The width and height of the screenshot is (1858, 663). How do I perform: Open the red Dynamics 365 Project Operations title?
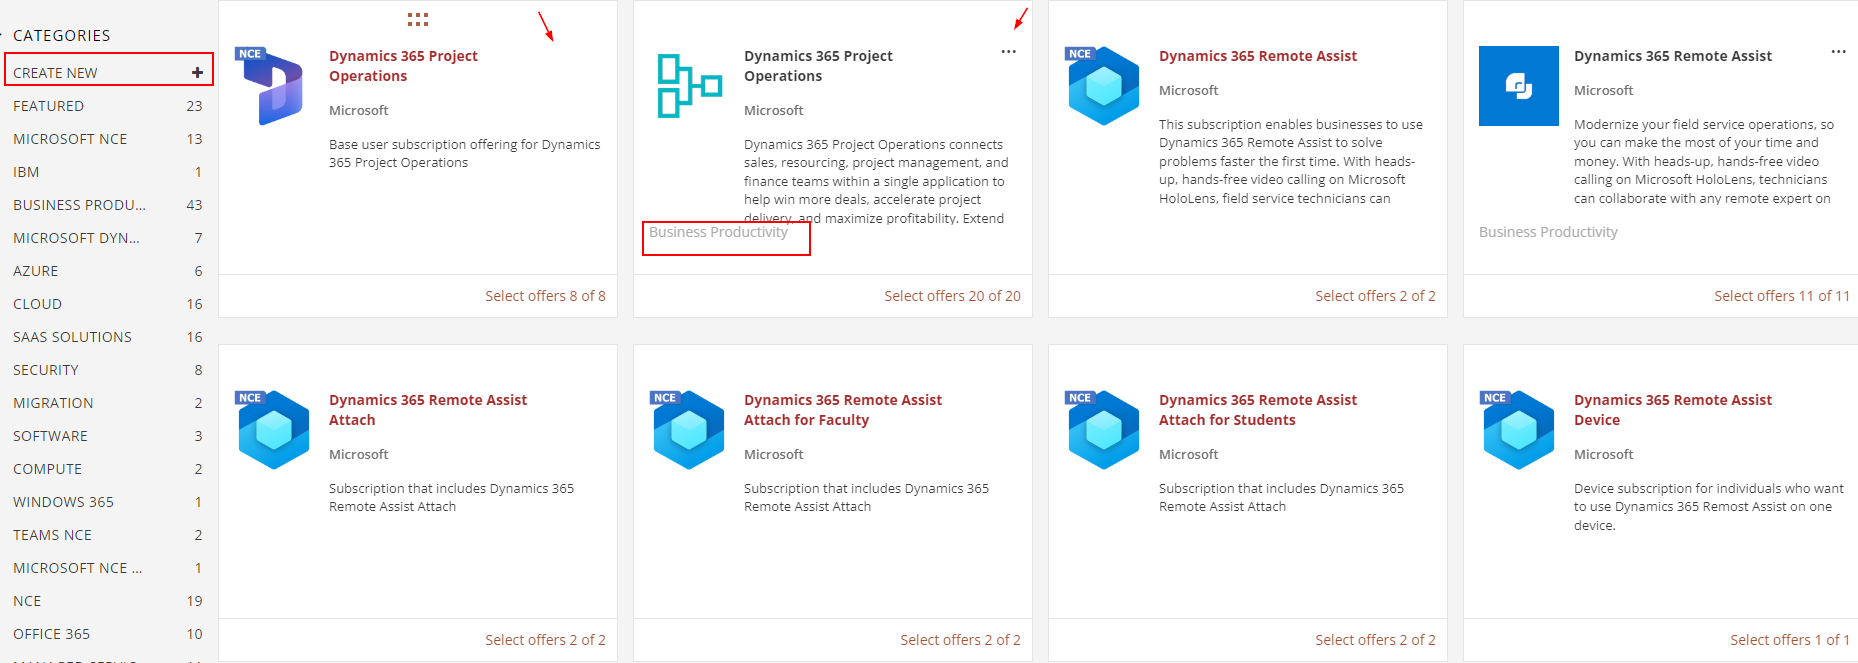(x=403, y=66)
